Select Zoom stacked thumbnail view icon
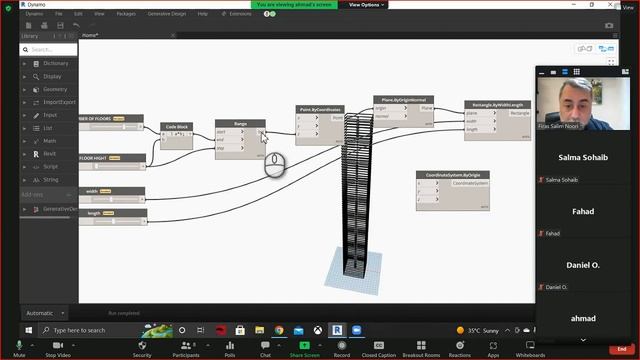This screenshot has height=360, width=640. tap(565, 72)
